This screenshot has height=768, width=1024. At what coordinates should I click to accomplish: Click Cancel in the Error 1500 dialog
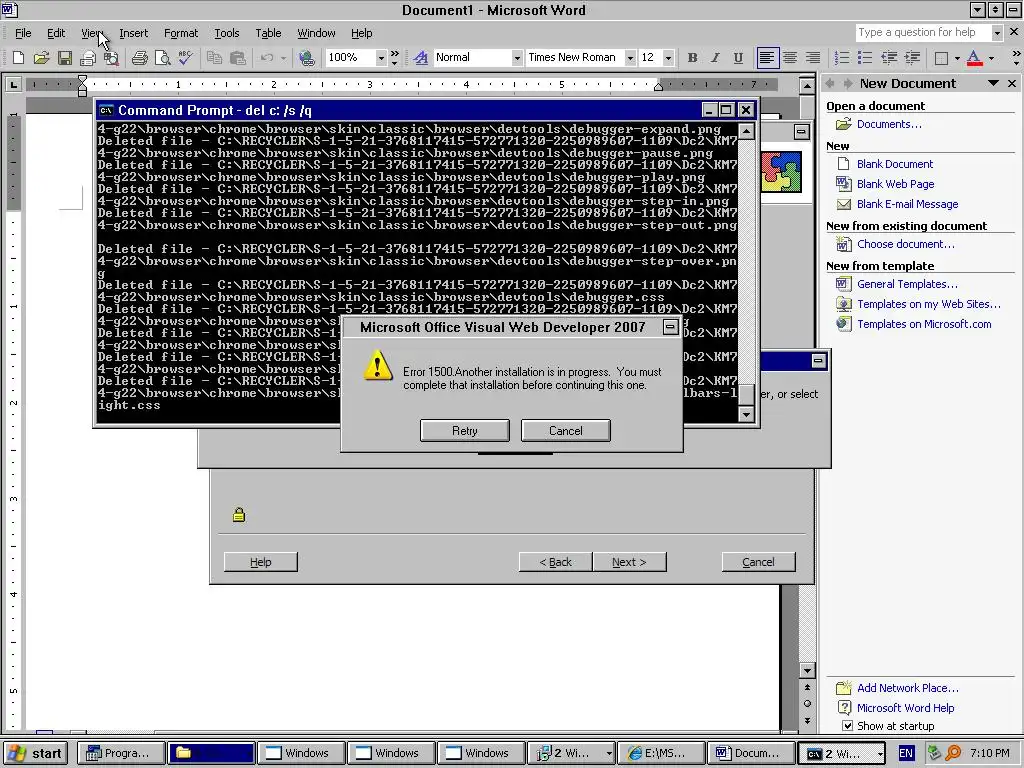click(x=566, y=430)
